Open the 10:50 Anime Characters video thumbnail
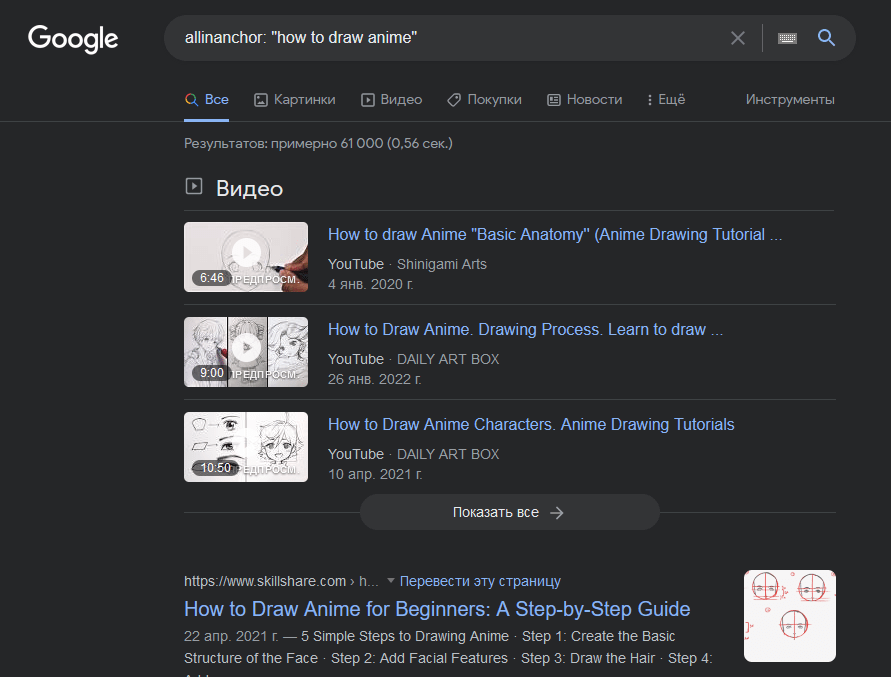The width and height of the screenshot is (891, 677). pyautogui.click(x=246, y=446)
